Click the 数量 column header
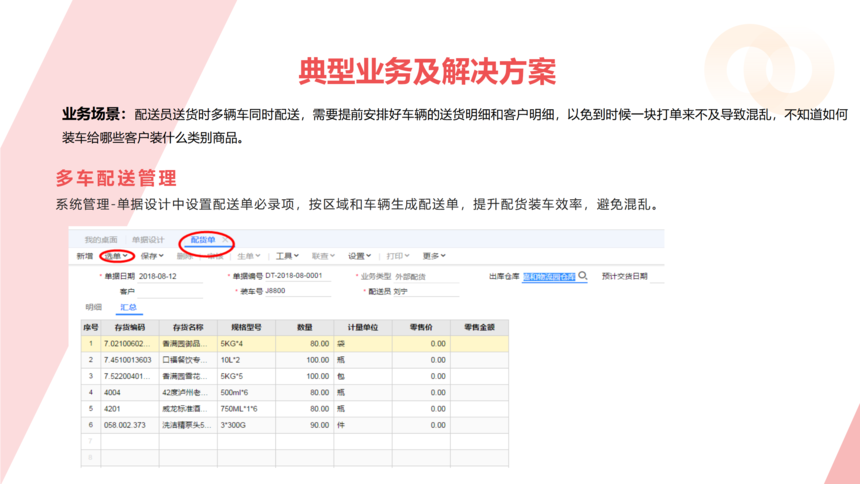860x484 pixels. (x=304, y=328)
